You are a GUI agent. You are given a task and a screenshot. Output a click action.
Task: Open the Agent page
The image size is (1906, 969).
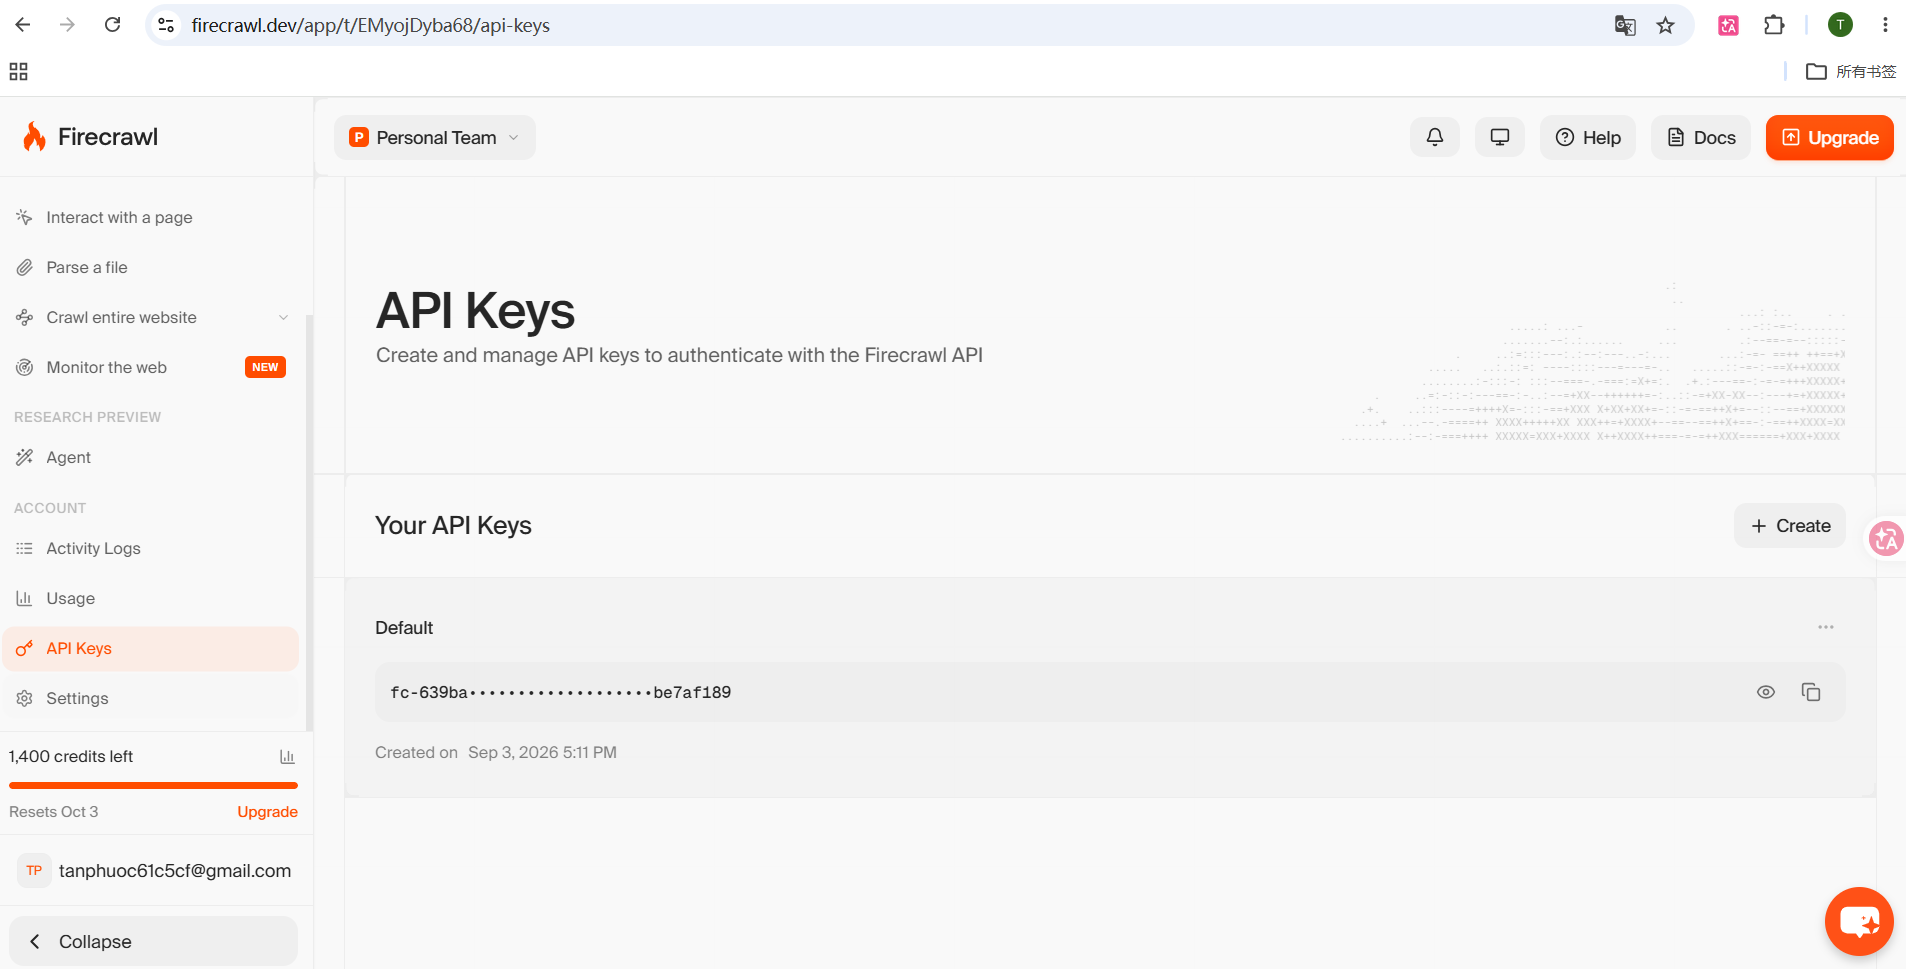152,457
